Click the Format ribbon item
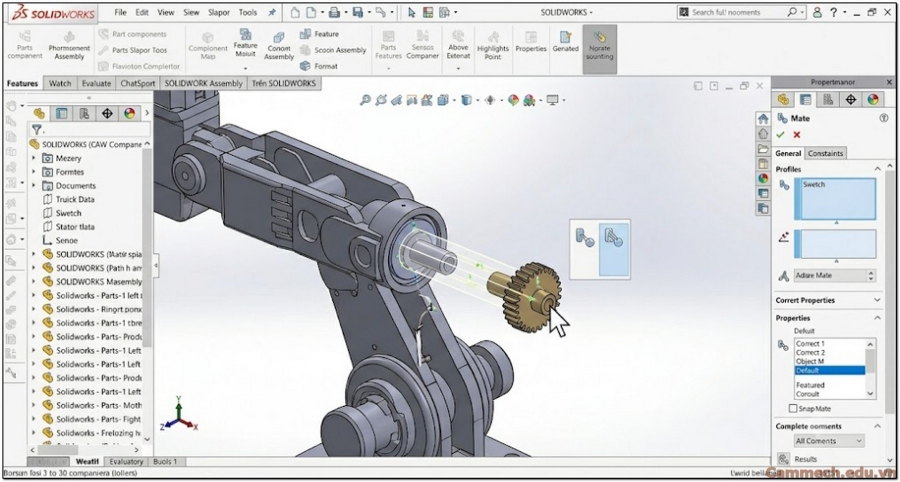Screen dimensions: 900x482 pos(319,66)
